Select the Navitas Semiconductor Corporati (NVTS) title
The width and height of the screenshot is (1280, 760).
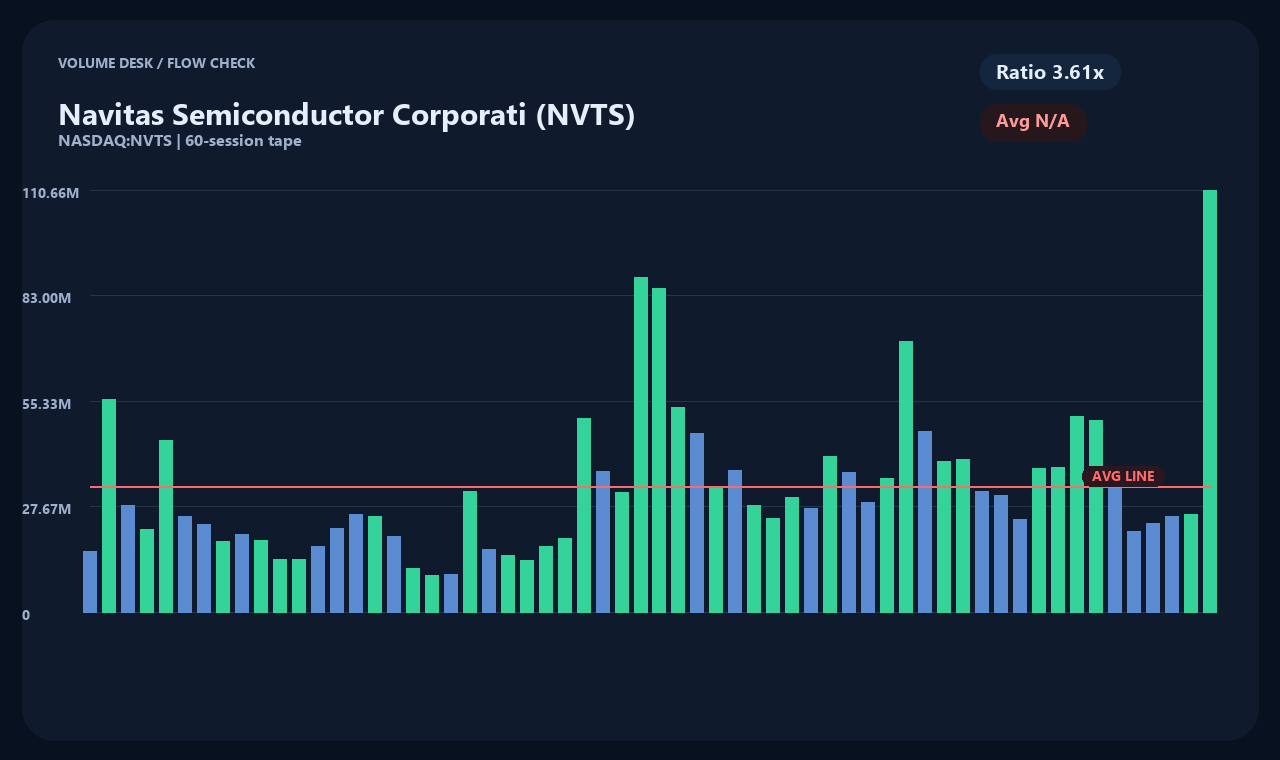click(346, 115)
